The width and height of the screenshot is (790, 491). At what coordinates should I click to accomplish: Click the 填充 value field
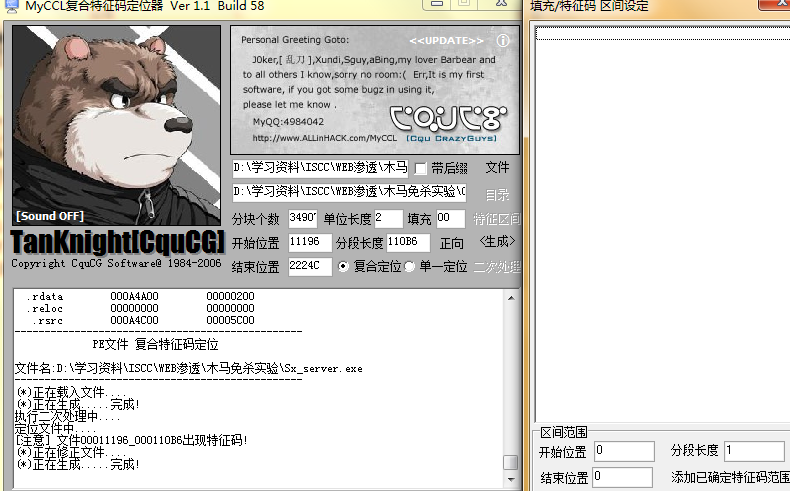[x=450, y=218]
